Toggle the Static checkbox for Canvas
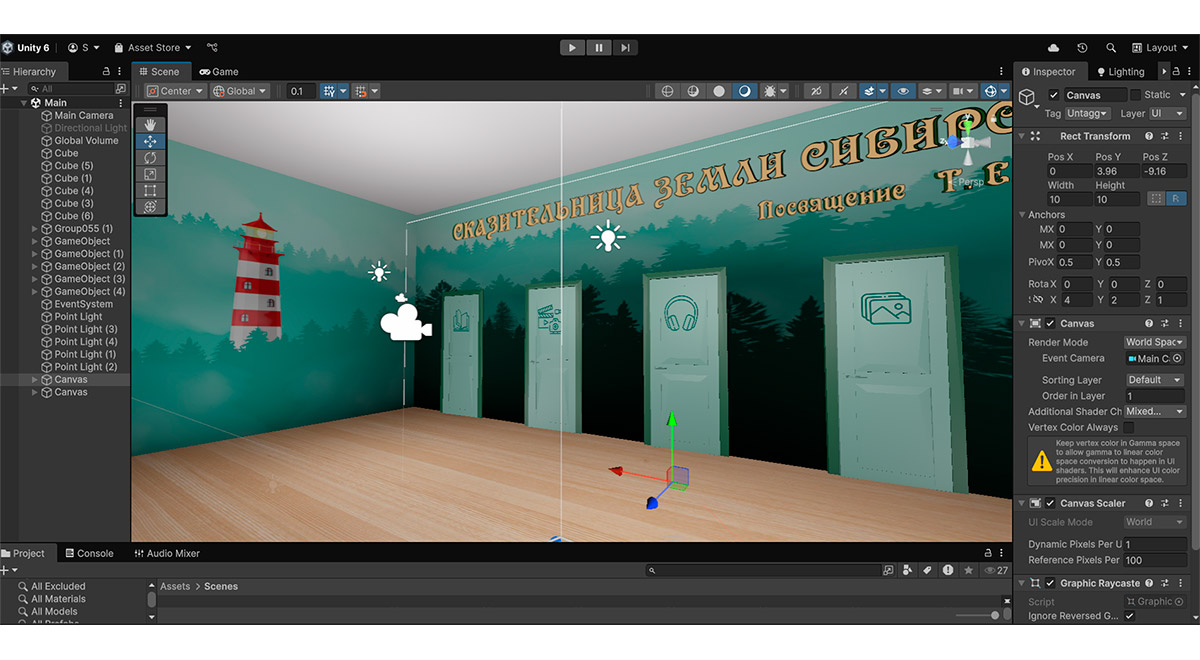Viewport: 1200px width, 660px height. 1135,95
